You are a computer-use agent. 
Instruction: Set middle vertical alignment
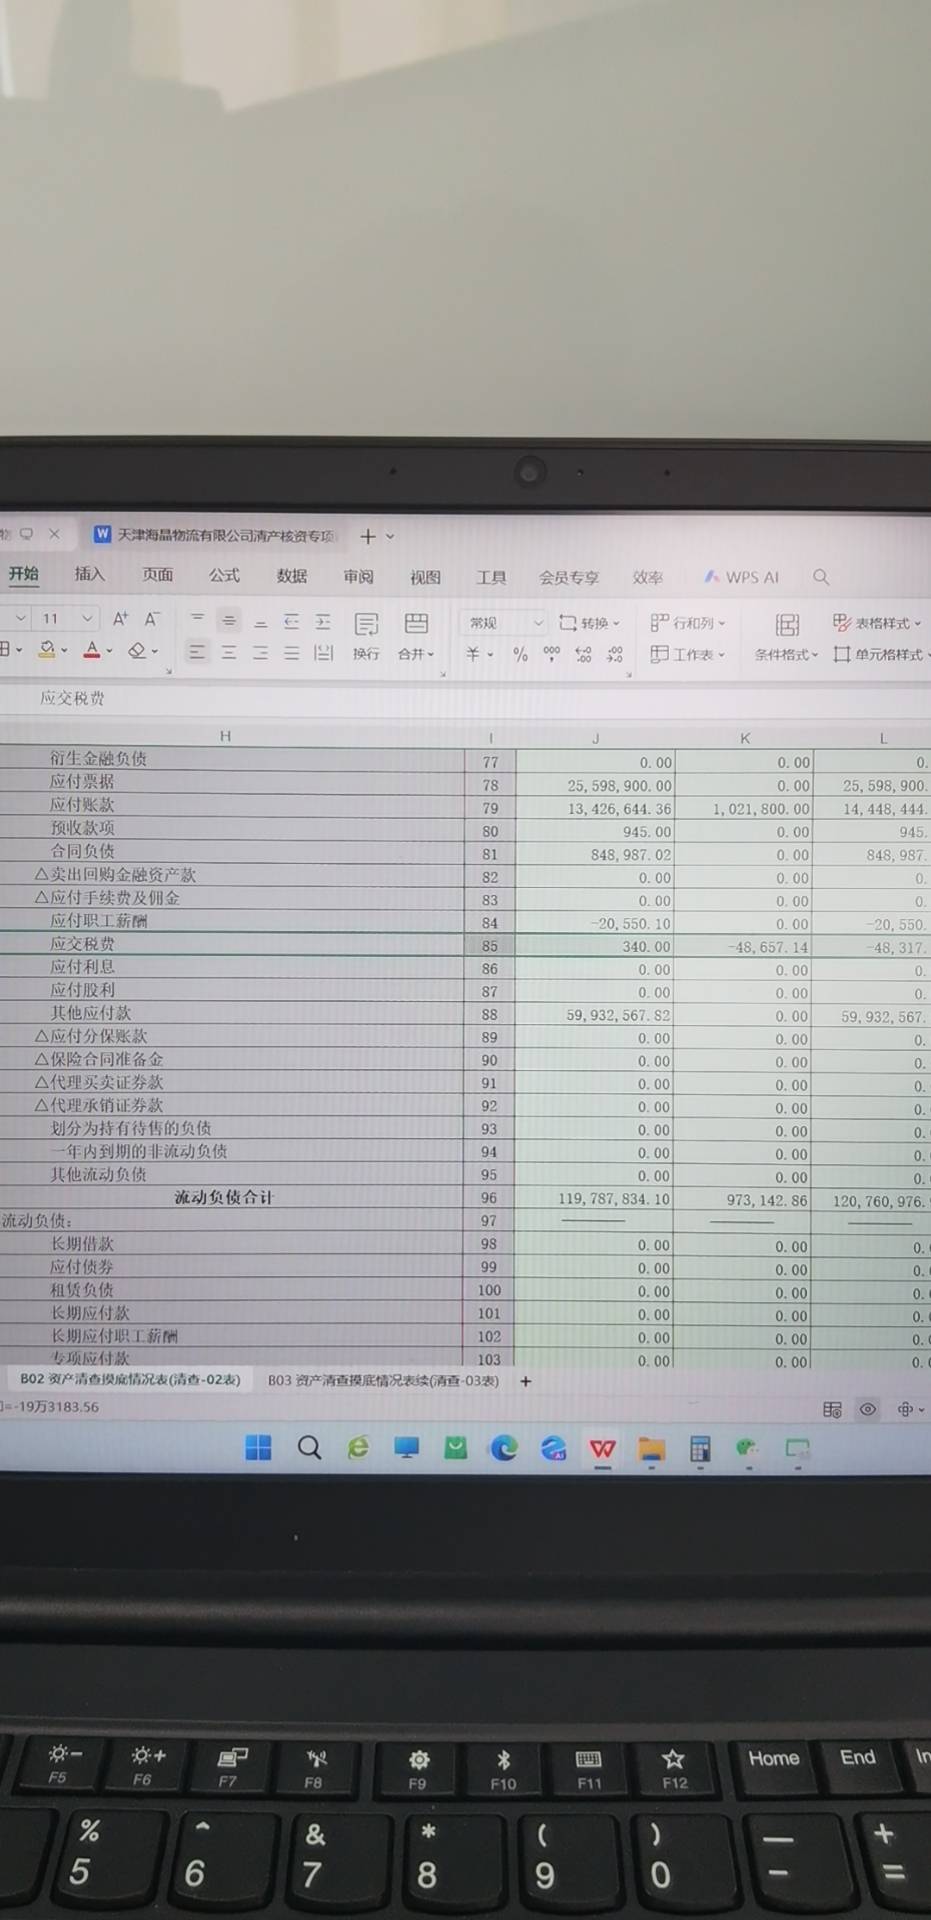coord(229,621)
